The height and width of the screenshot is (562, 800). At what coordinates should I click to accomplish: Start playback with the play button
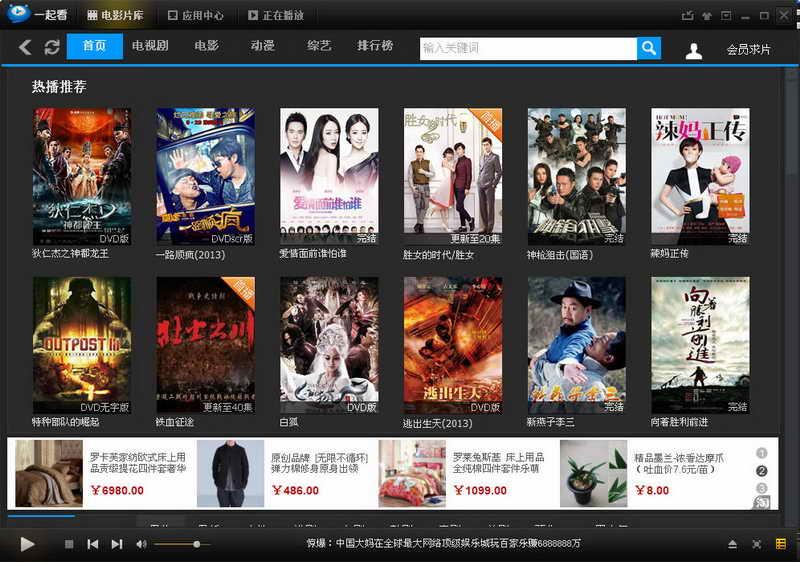27,544
